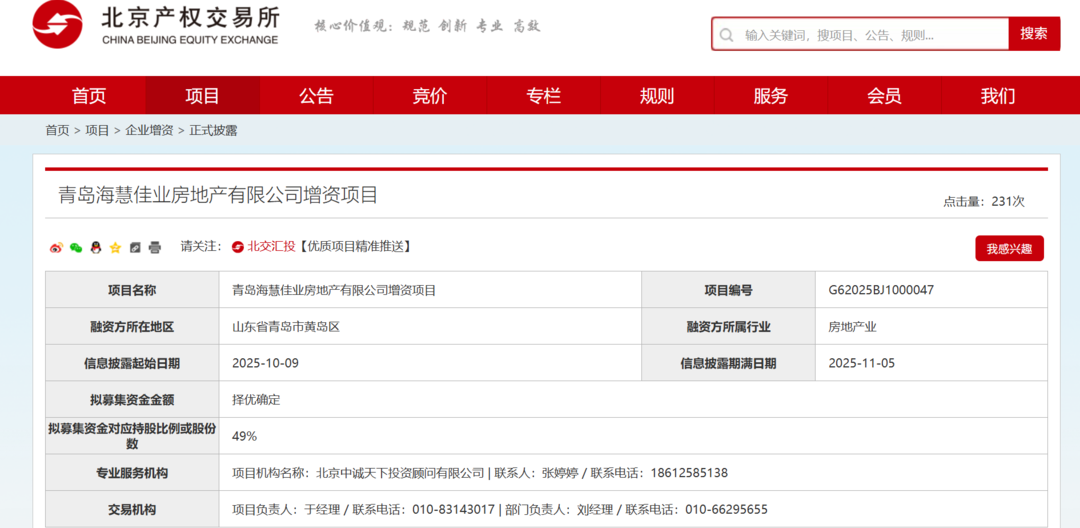Navigate to 会员 page
This screenshot has height=528, width=1080.
(884, 96)
